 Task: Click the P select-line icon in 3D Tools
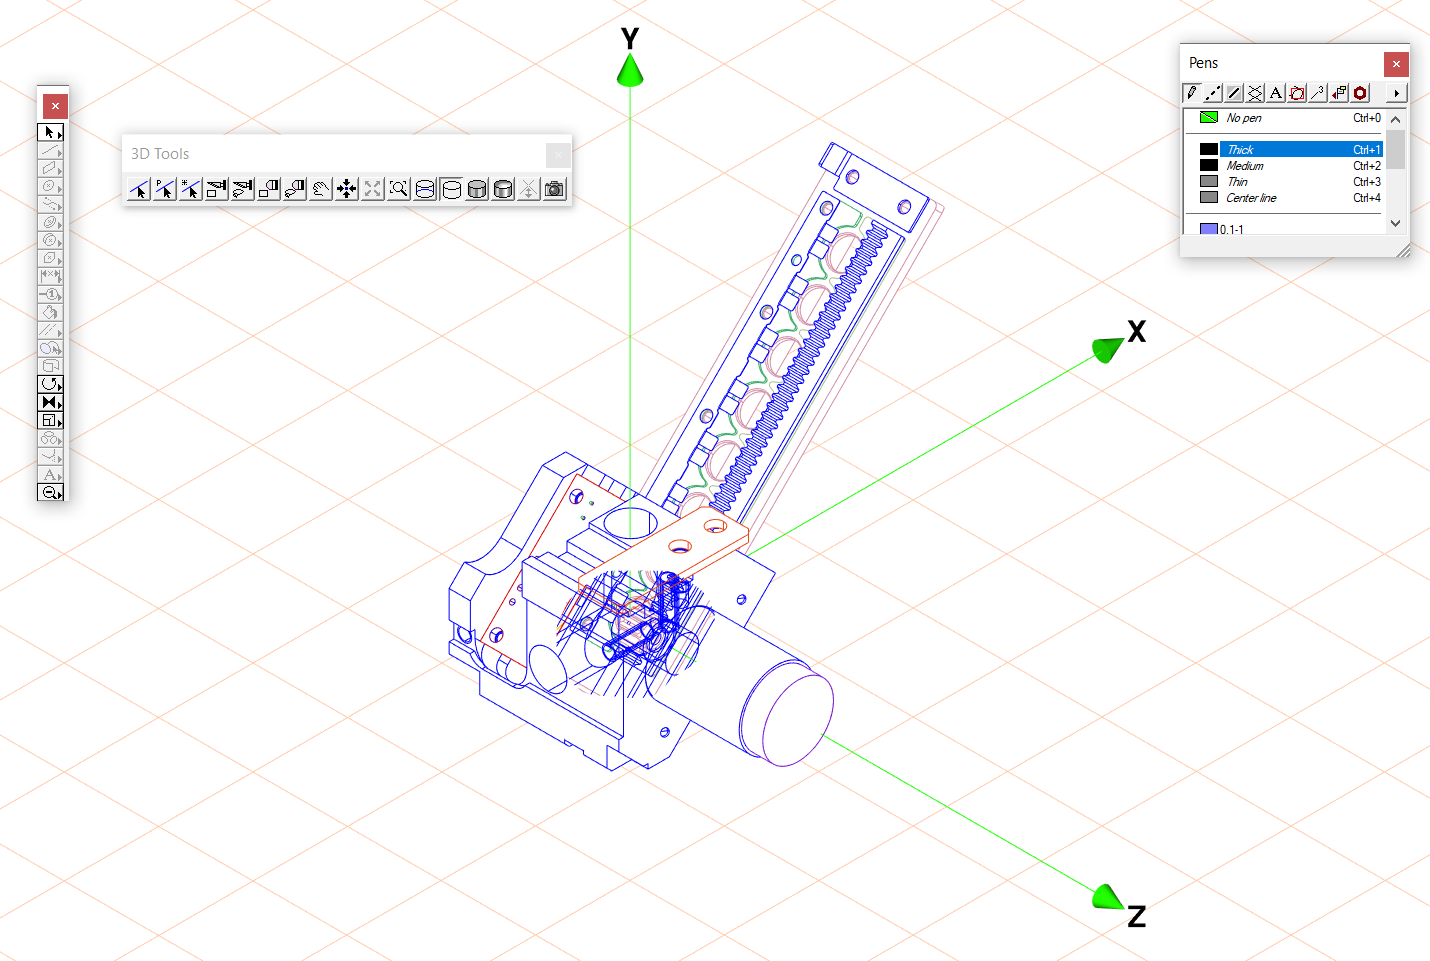[x=165, y=189]
